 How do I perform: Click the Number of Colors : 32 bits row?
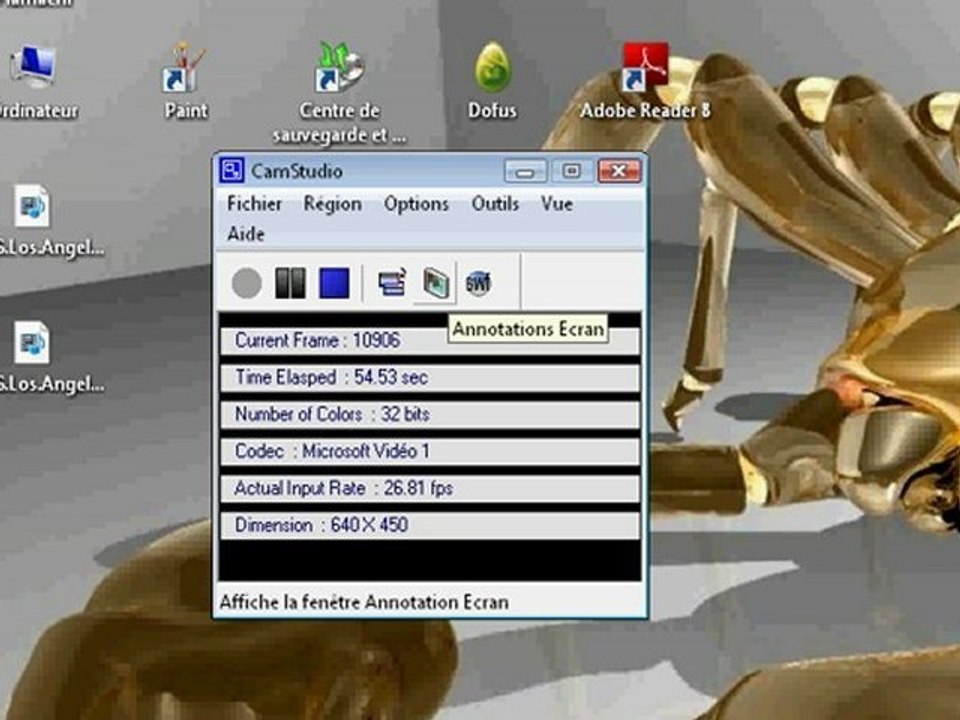430,414
